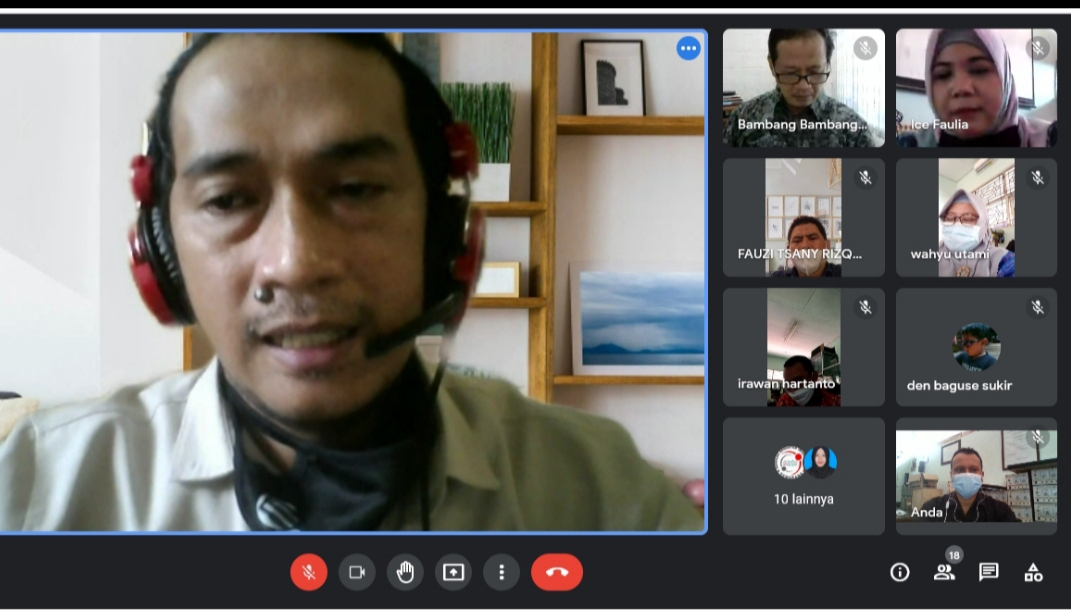Show the participants list people icon
This screenshot has height=616, width=1080.
[944, 572]
